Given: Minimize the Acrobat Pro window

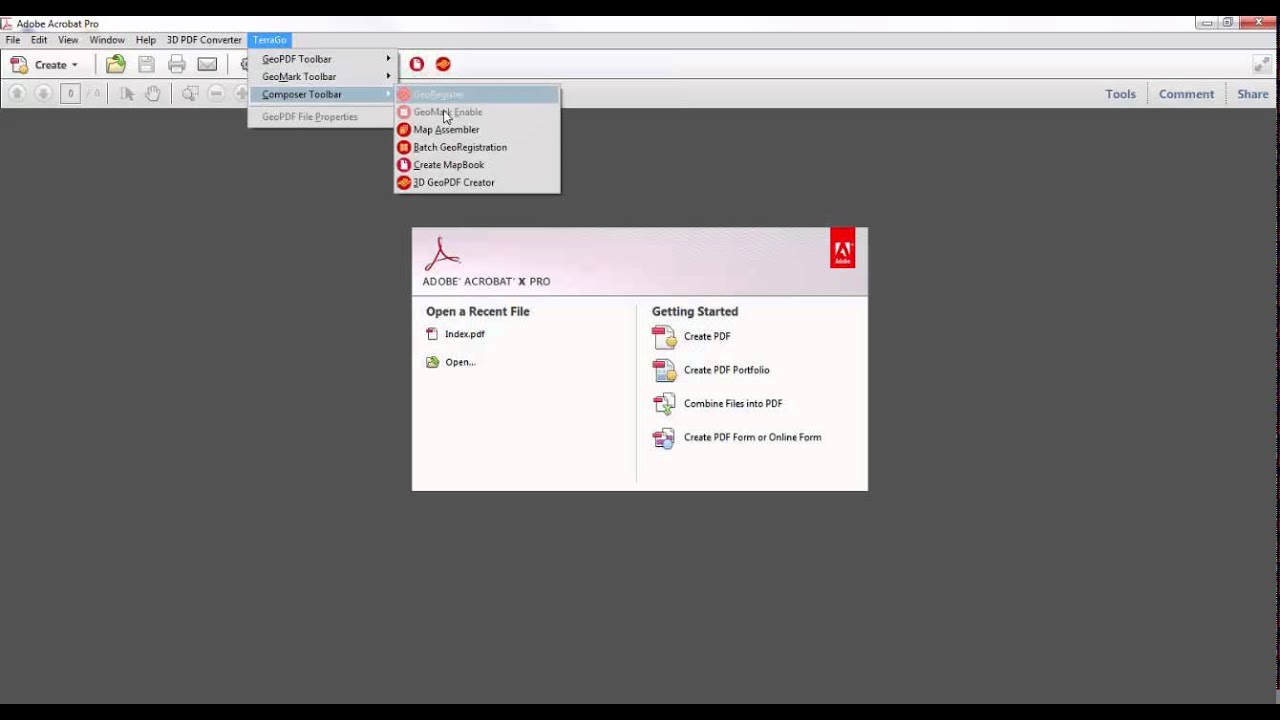Looking at the screenshot, I should tap(1206, 22).
